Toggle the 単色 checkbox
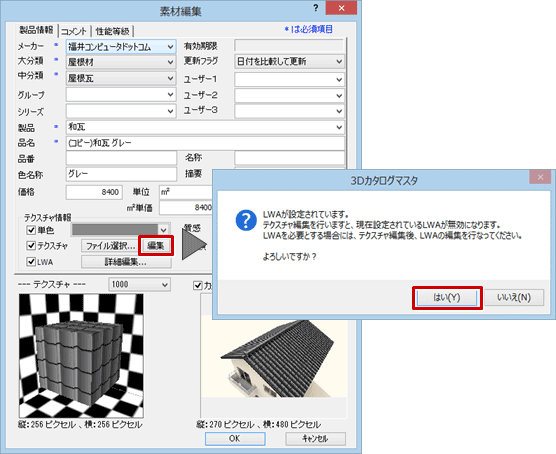 pyautogui.click(x=31, y=230)
